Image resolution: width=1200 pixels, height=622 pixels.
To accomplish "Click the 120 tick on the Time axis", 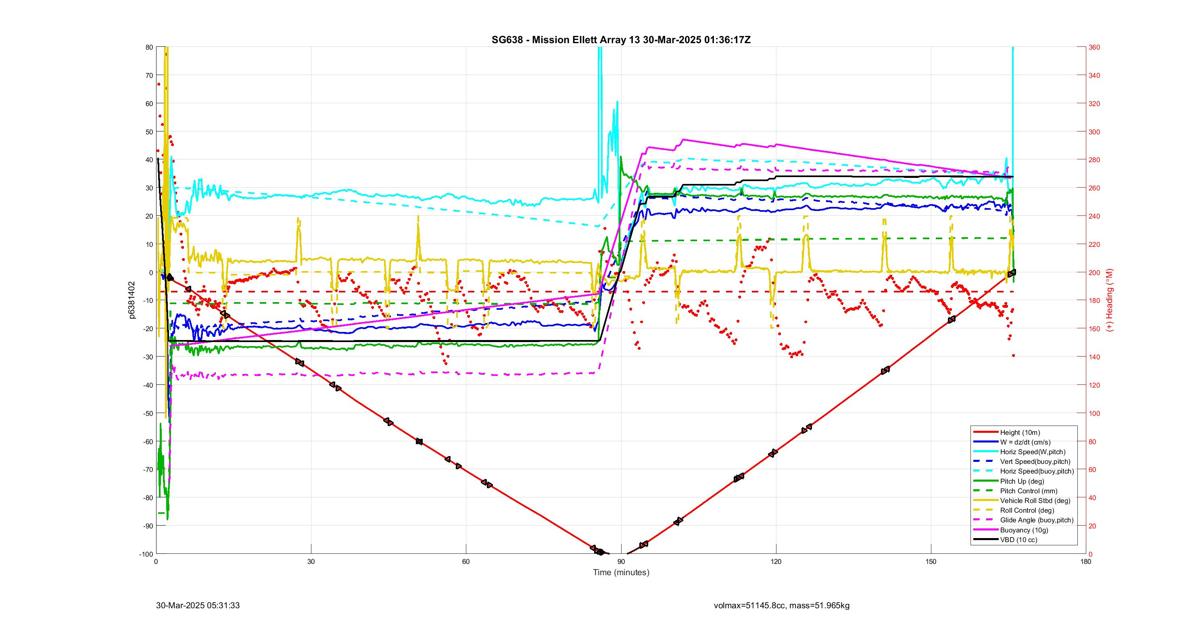I will pyautogui.click(x=776, y=562).
